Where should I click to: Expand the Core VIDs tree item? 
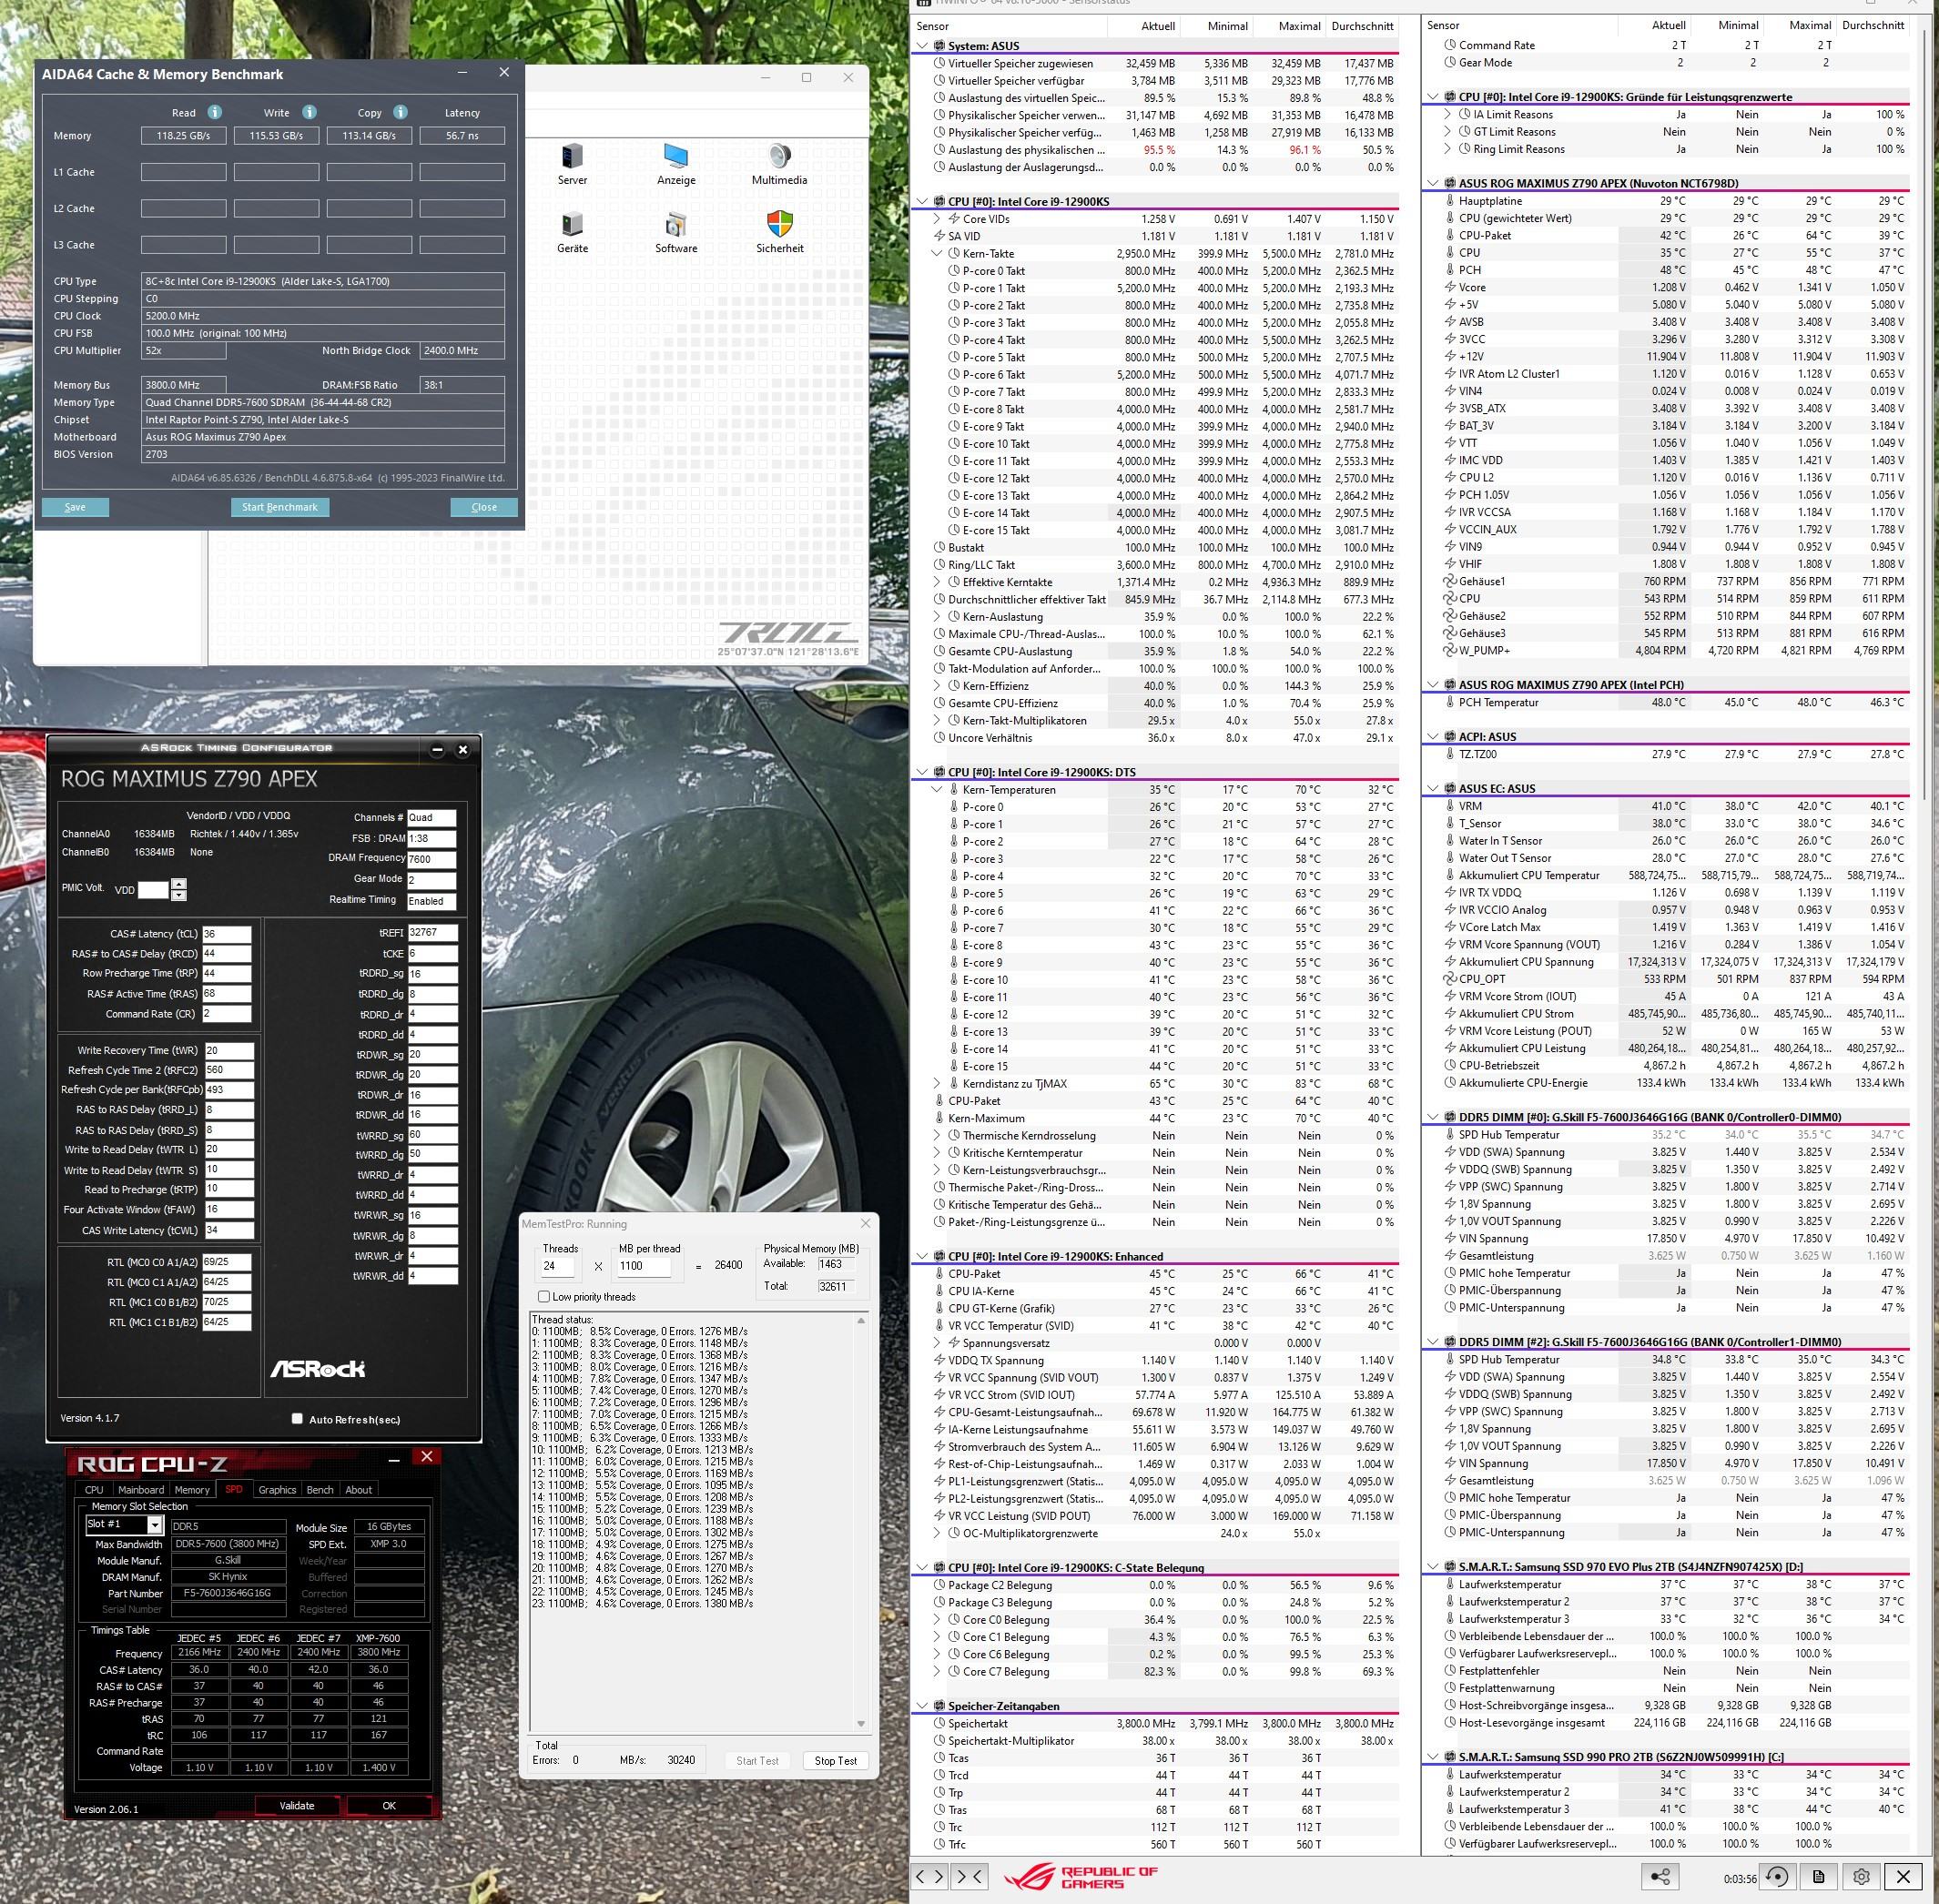click(938, 219)
